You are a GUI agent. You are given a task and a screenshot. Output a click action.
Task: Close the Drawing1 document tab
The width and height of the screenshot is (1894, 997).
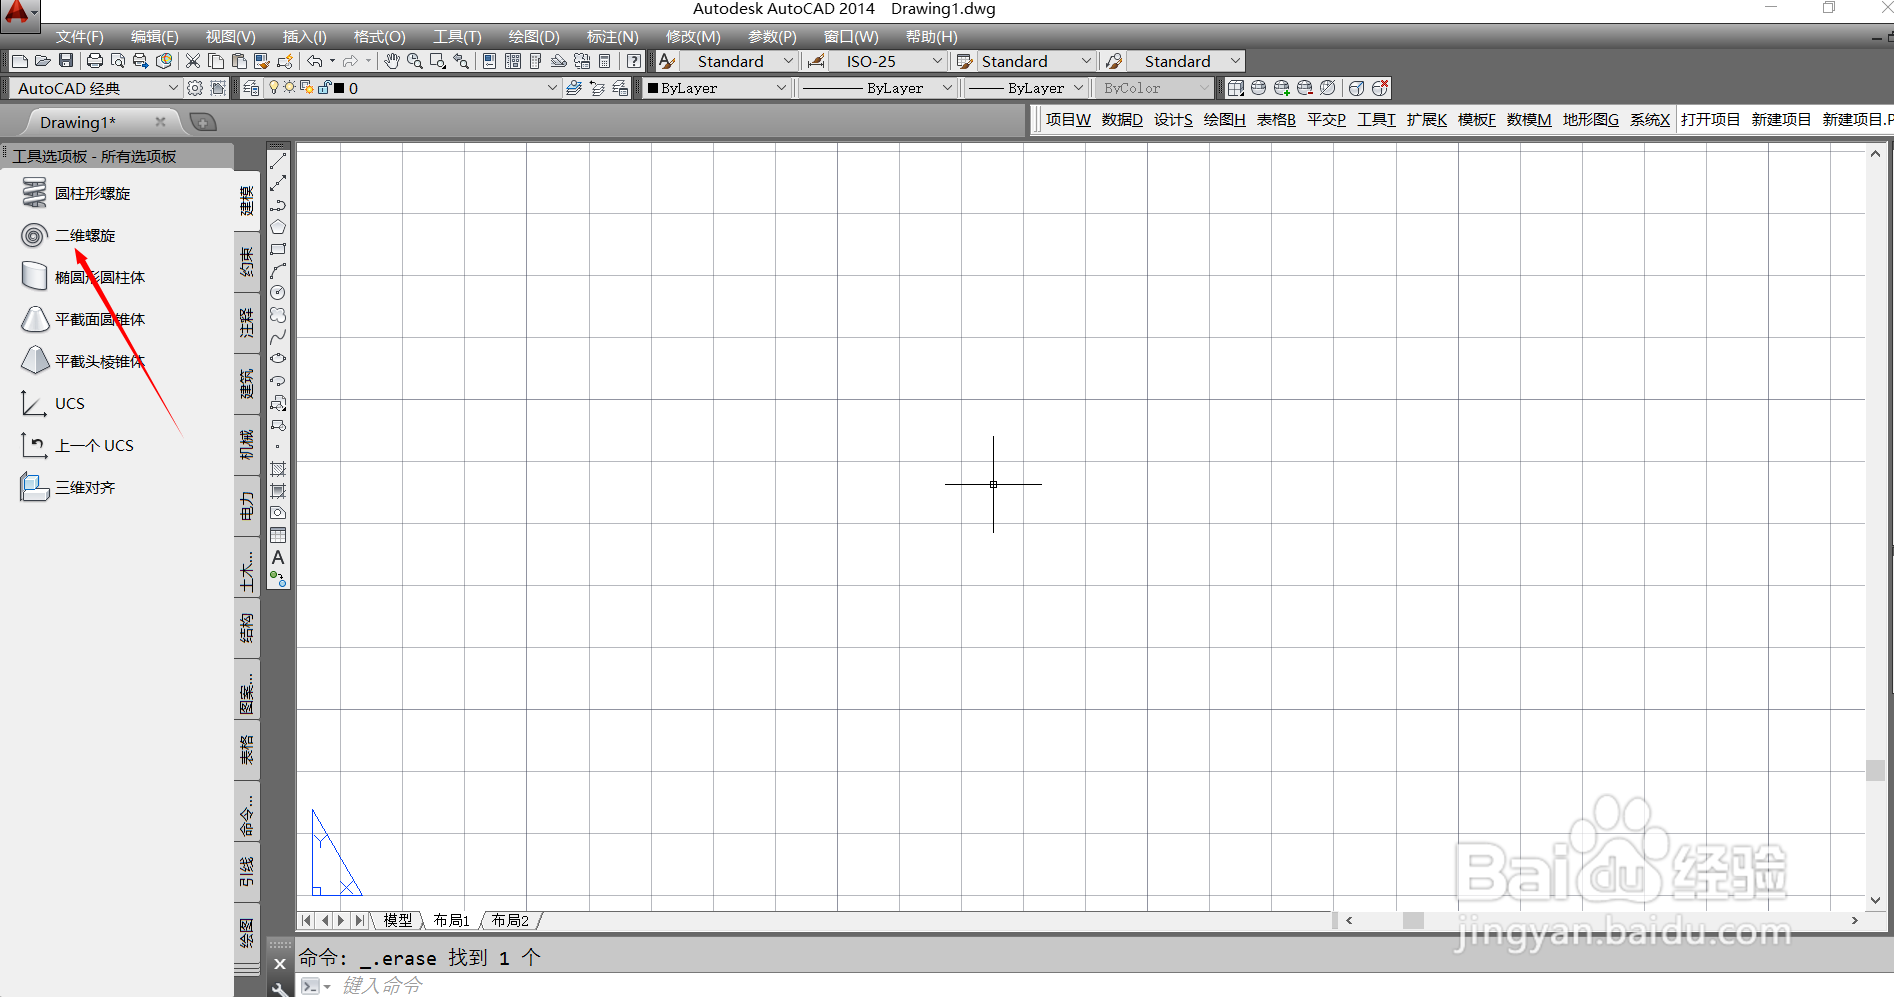(160, 121)
